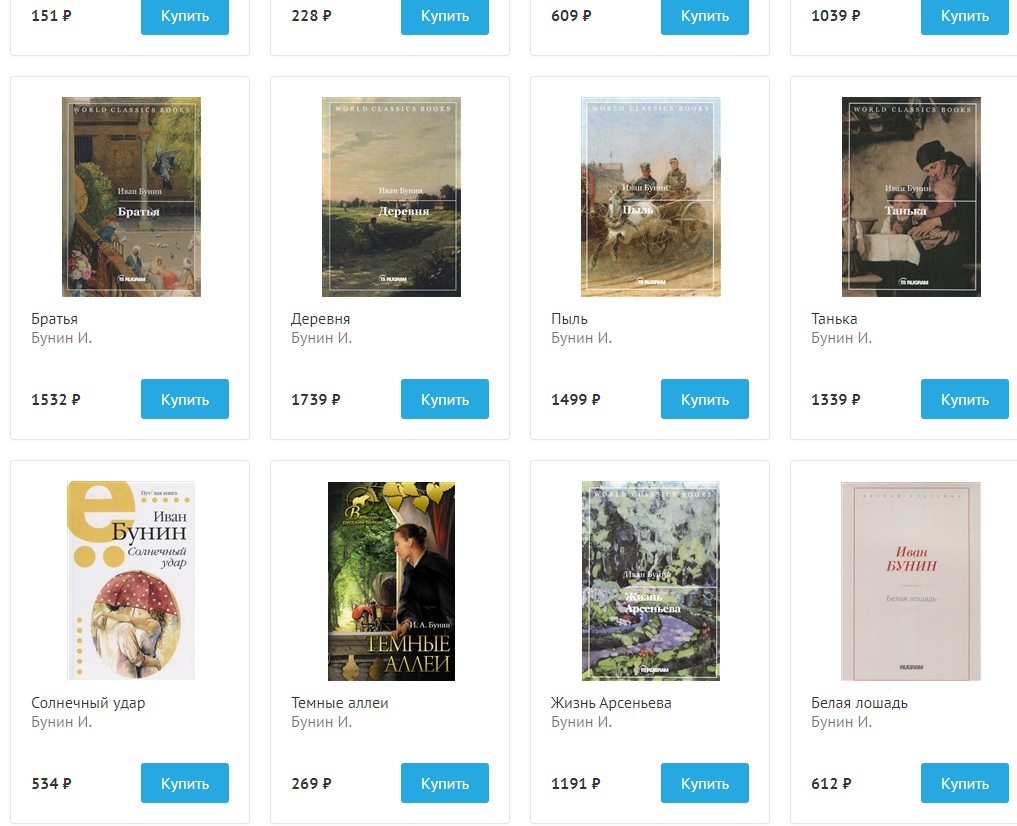Open the Танька book cover image

911,197
